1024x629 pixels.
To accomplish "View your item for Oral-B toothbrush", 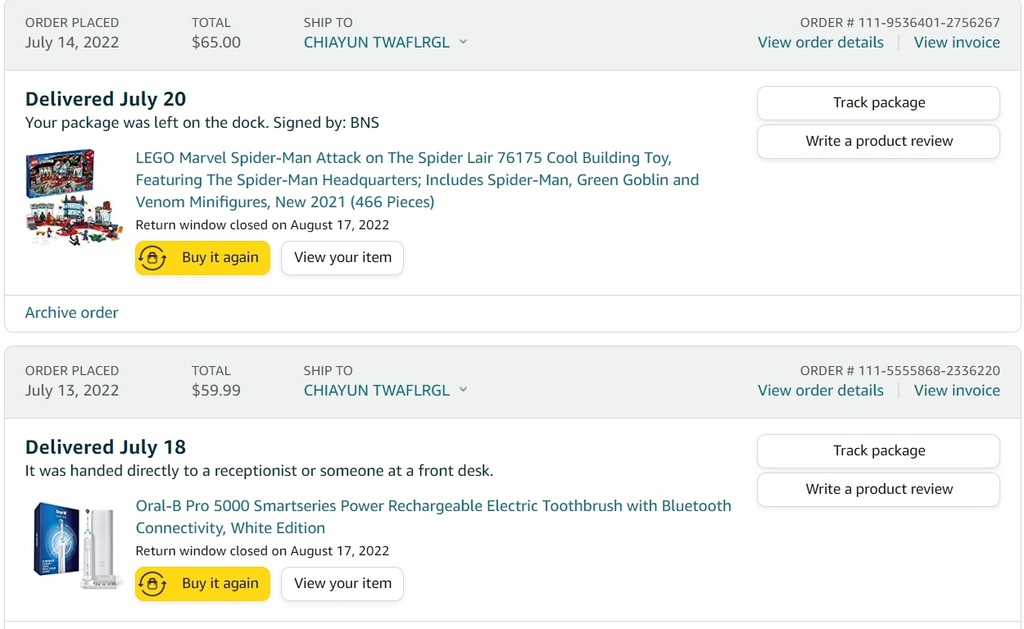I will [x=342, y=583].
